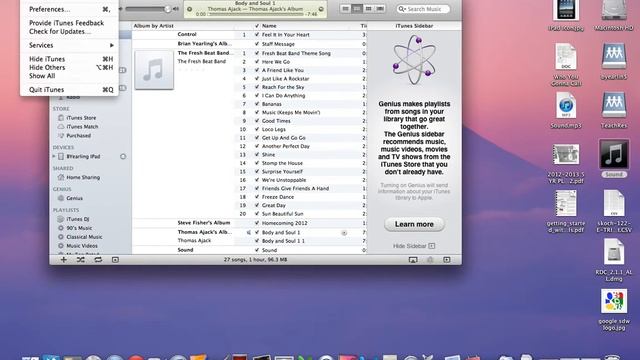The height and width of the screenshot is (360, 640).
Task: Open the AirPlay icon in the bottom-right
Action: [413, 260]
